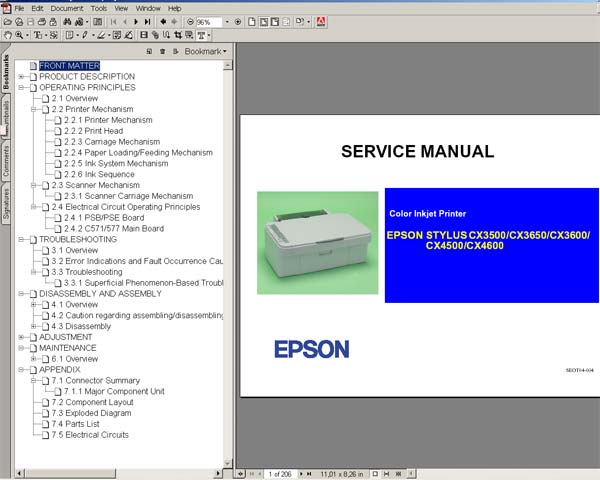
Task: Collapse the 2.2 Printer Mechanism node
Action: pyautogui.click(x=34, y=109)
